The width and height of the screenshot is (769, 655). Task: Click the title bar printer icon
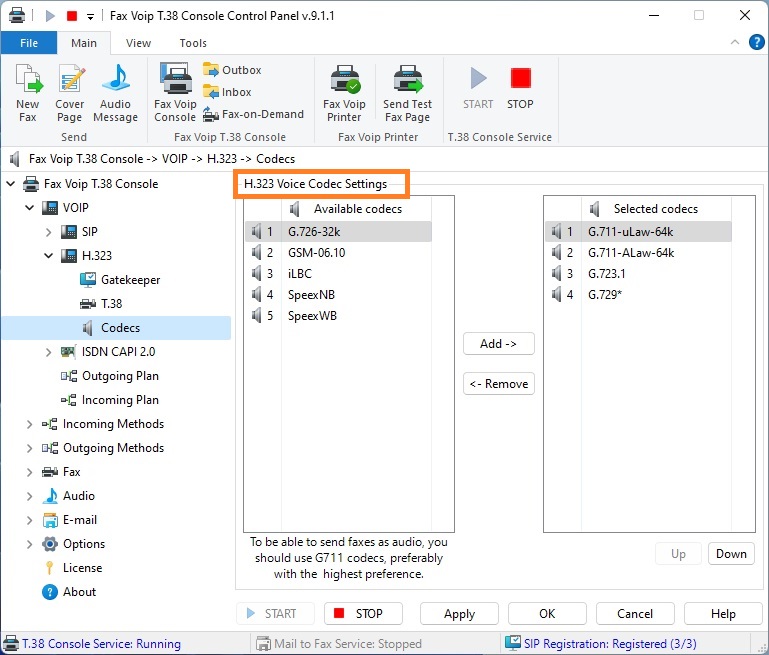tap(17, 16)
